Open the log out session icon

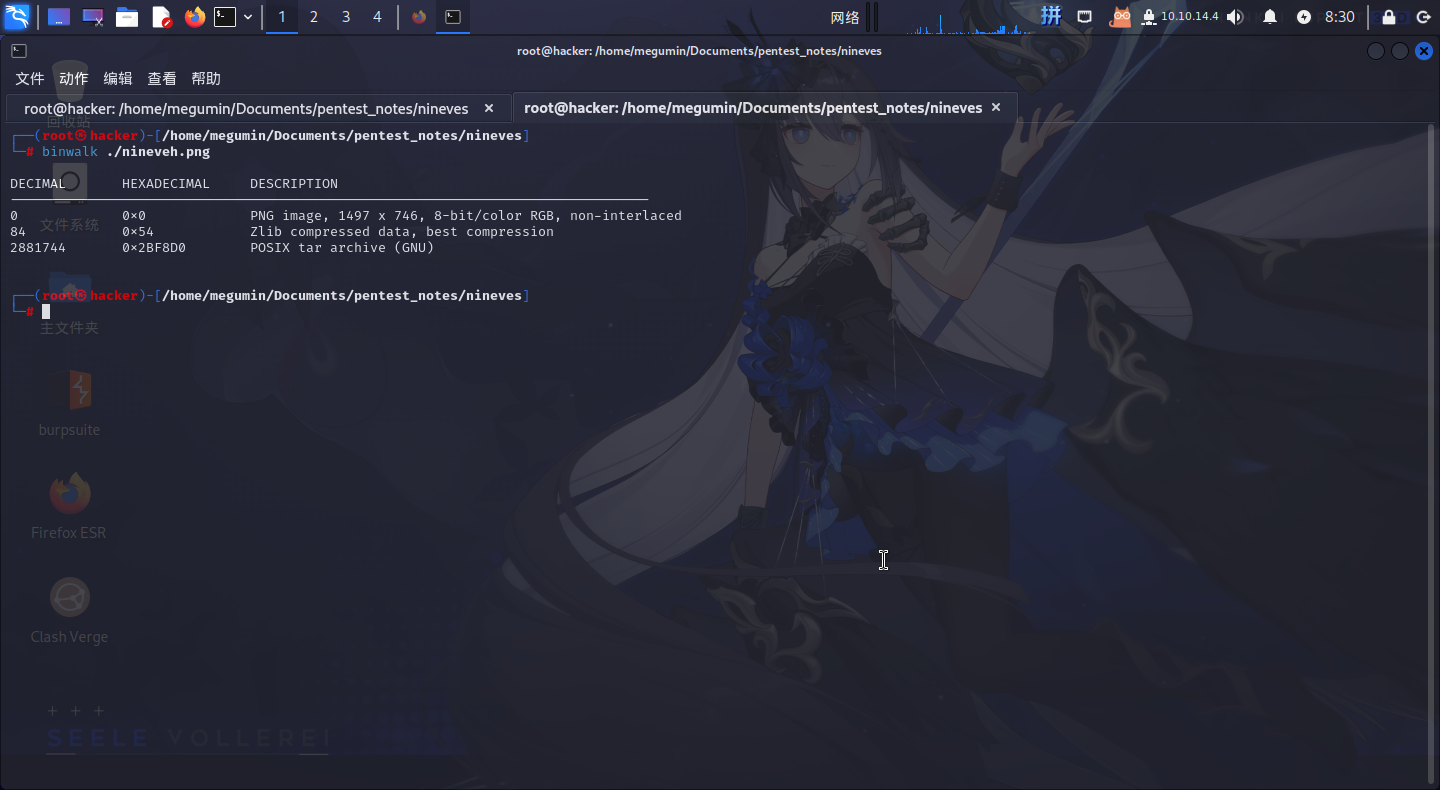click(x=1423, y=17)
